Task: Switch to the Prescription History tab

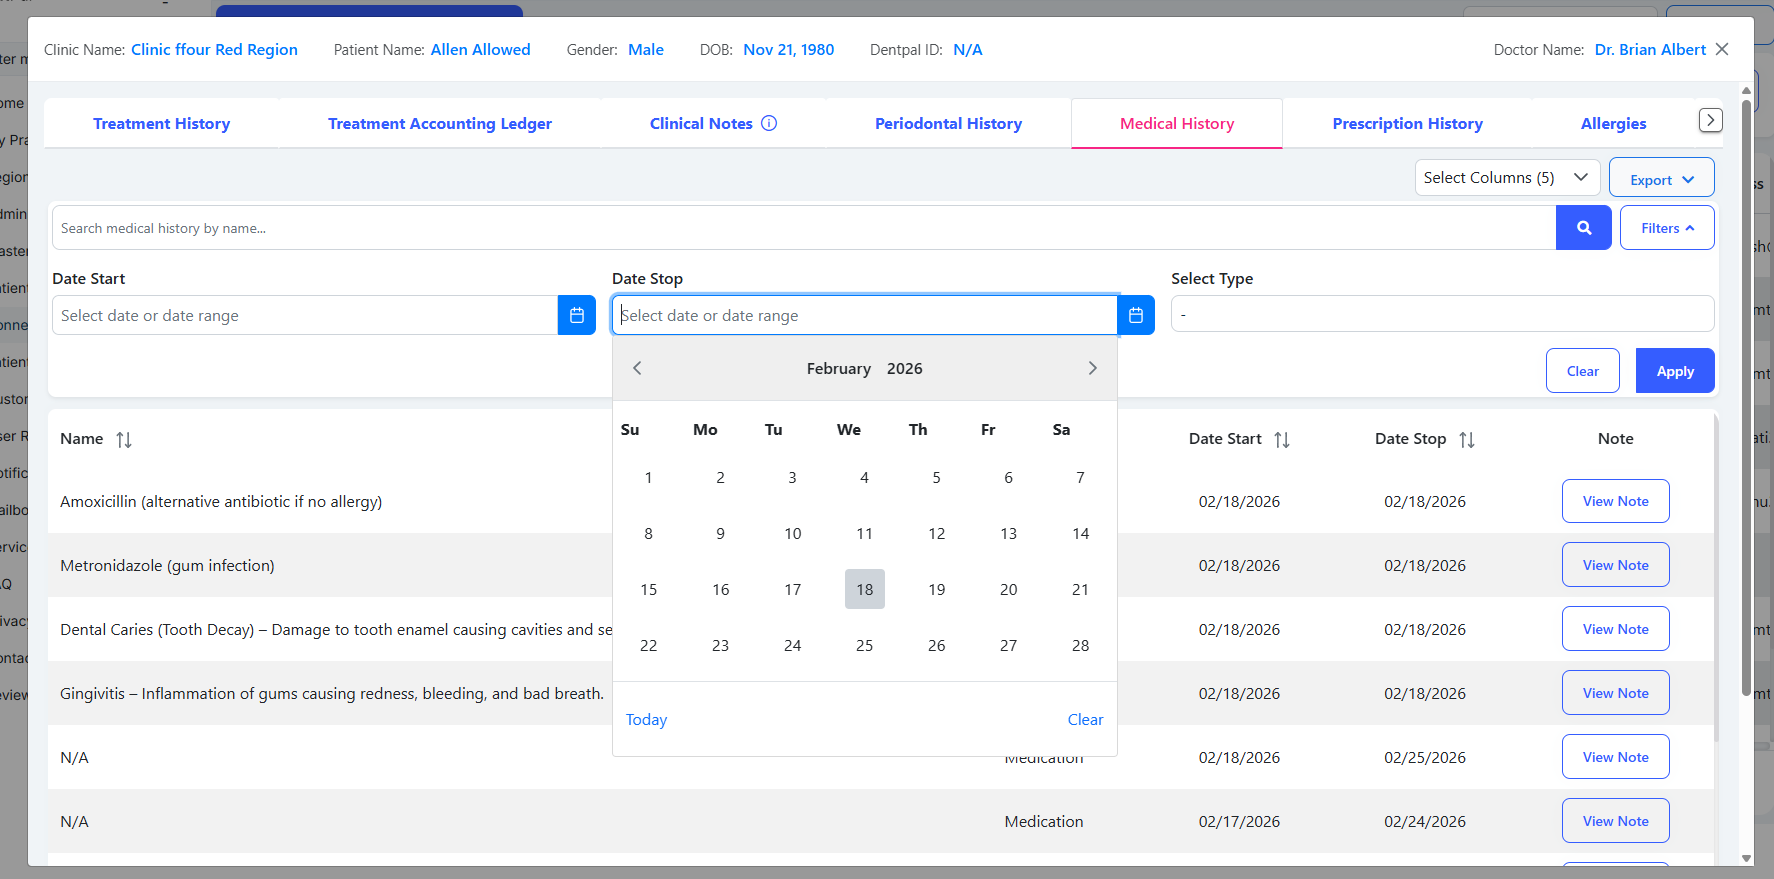Action: (1406, 123)
